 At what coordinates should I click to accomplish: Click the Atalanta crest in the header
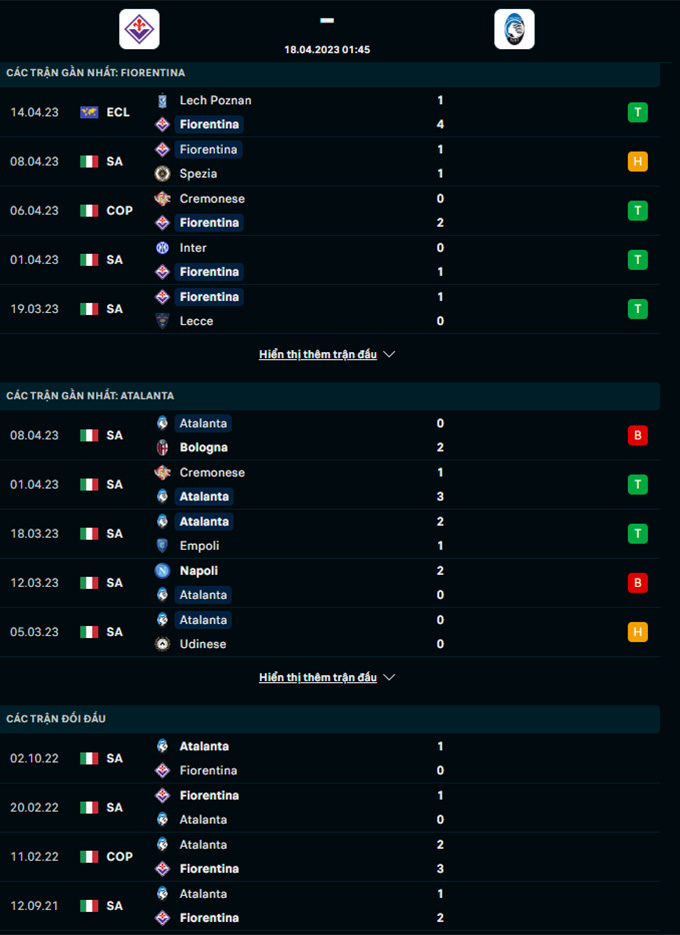coord(514,29)
